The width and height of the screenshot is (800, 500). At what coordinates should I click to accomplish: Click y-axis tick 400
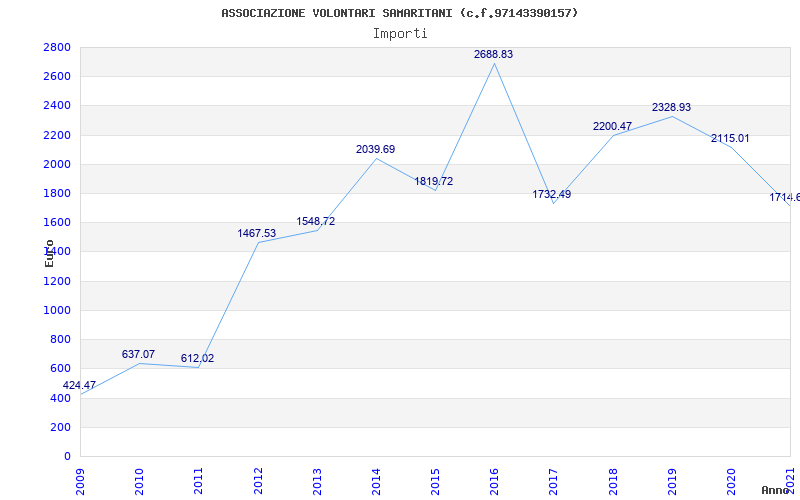tap(60, 398)
